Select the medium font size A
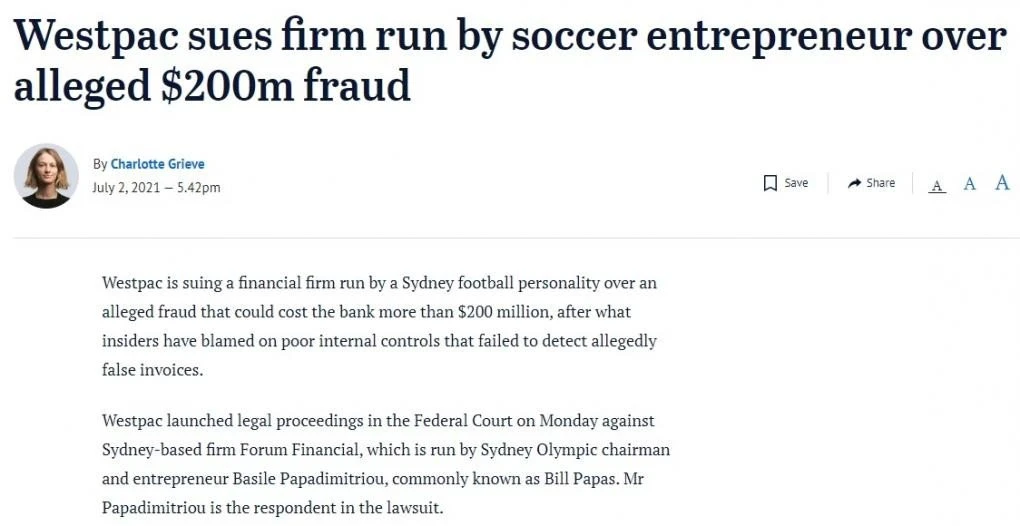 [x=969, y=184]
